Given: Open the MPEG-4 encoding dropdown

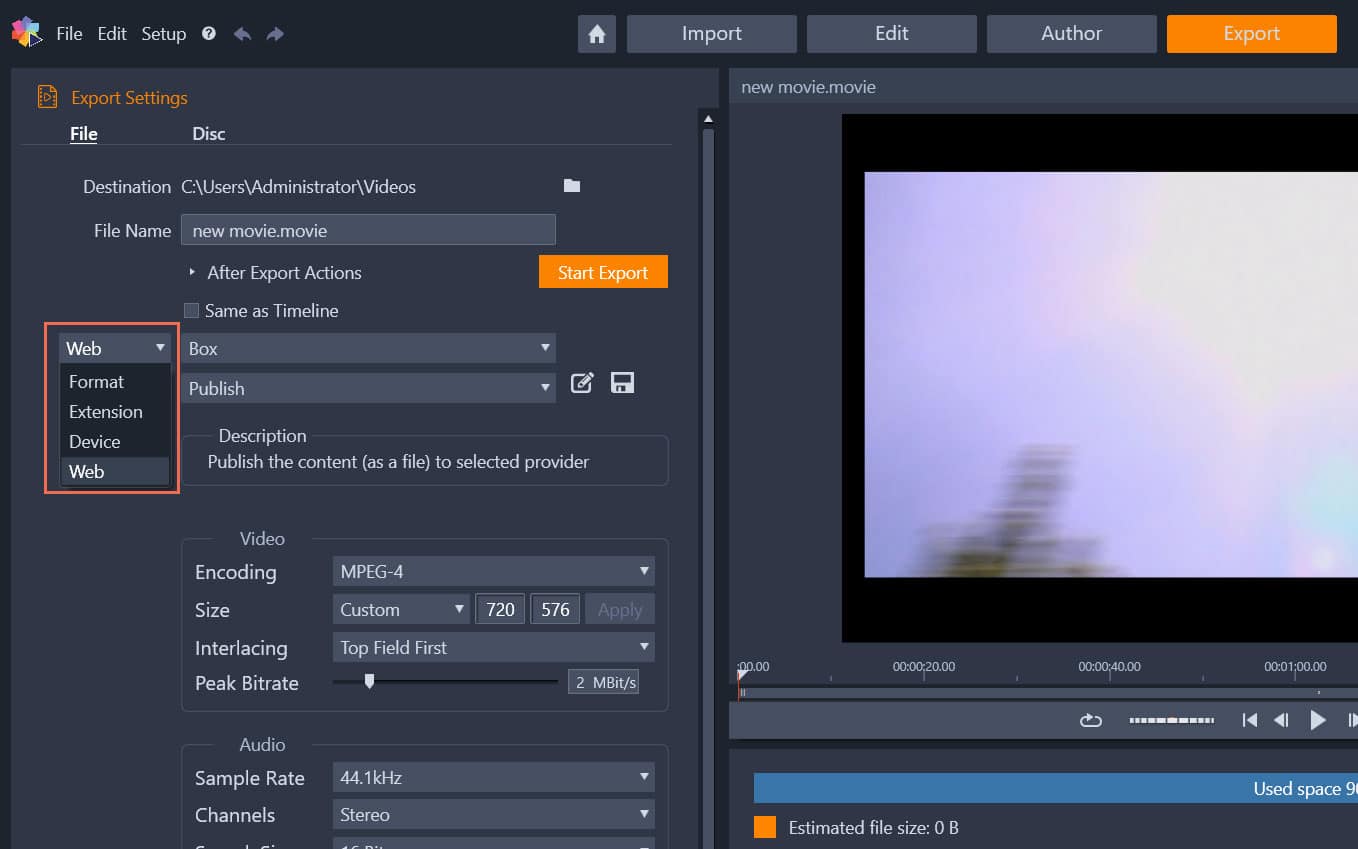Looking at the screenshot, I should pos(494,572).
